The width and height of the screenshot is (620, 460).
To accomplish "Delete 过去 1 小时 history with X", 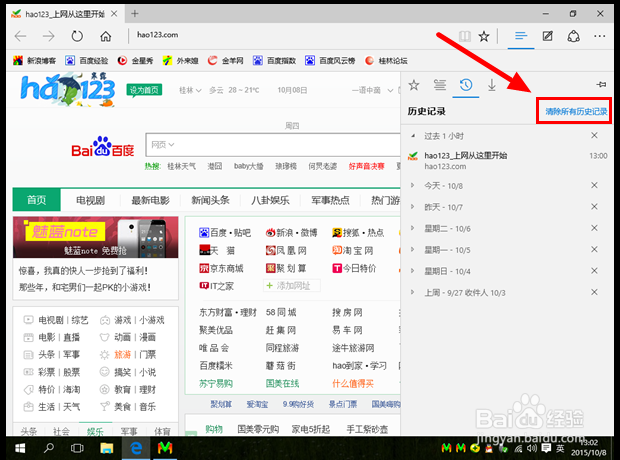I will click(x=594, y=135).
